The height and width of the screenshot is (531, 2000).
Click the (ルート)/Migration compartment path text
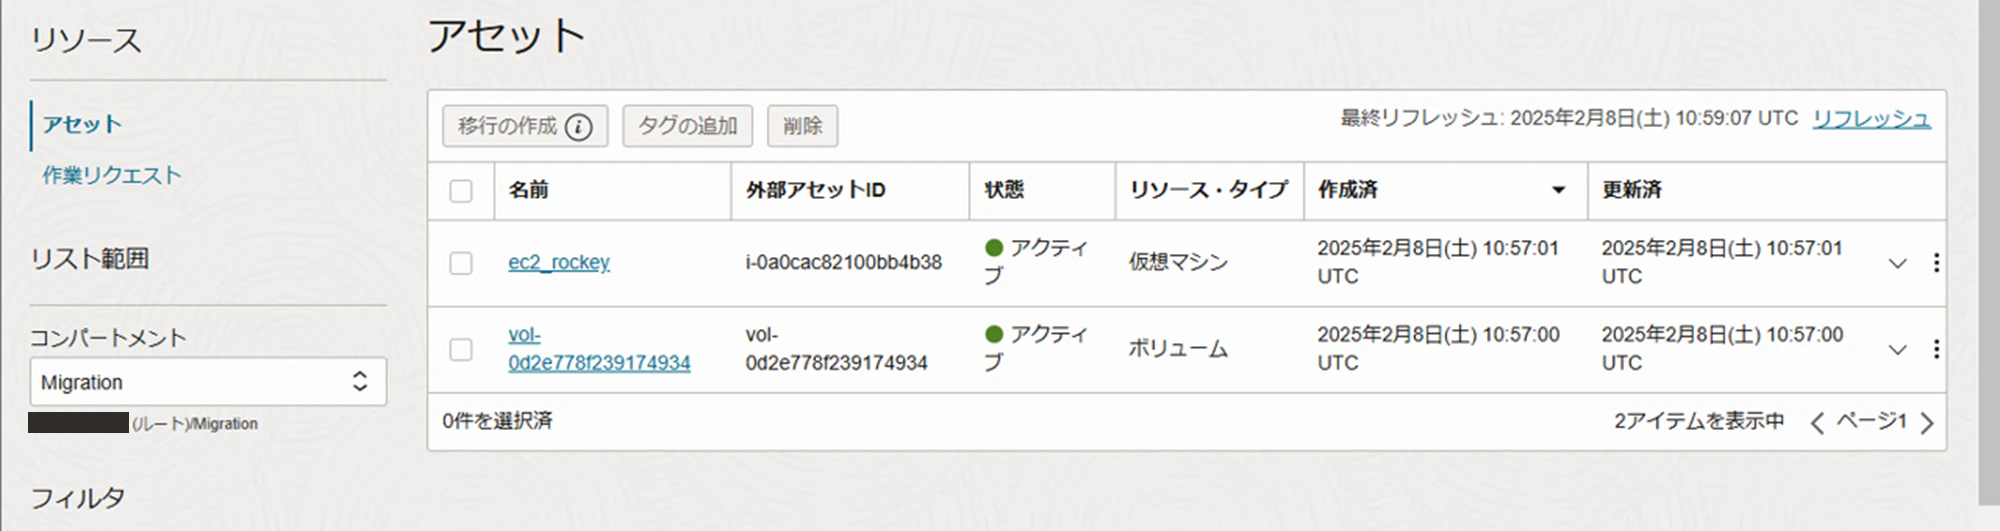point(195,424)
